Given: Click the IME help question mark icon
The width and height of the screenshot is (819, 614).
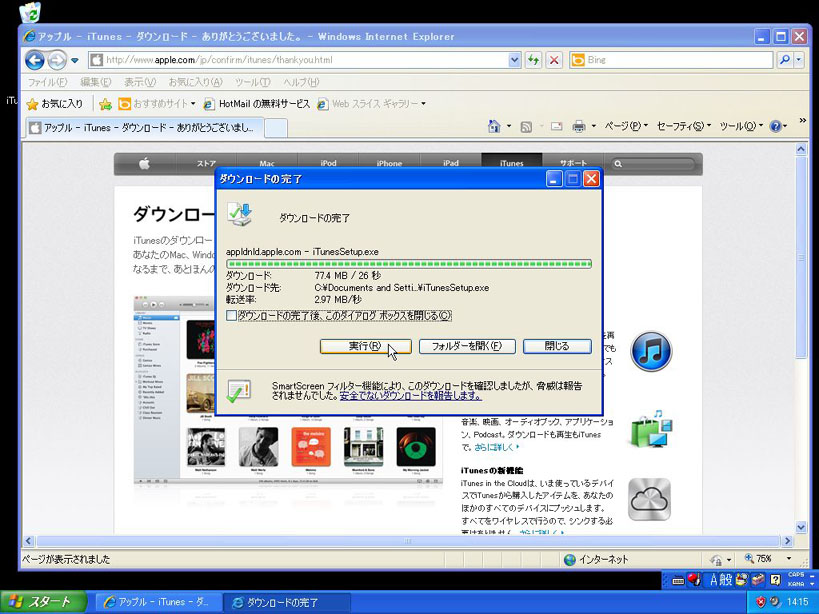Looking at the screenshot, I should click(775, 580).
